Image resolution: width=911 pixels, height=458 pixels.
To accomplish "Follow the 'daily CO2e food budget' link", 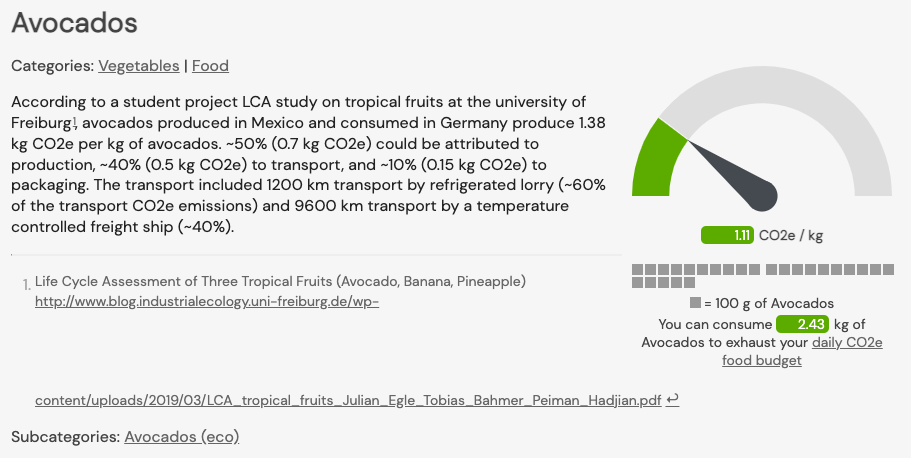I will 802,351.
